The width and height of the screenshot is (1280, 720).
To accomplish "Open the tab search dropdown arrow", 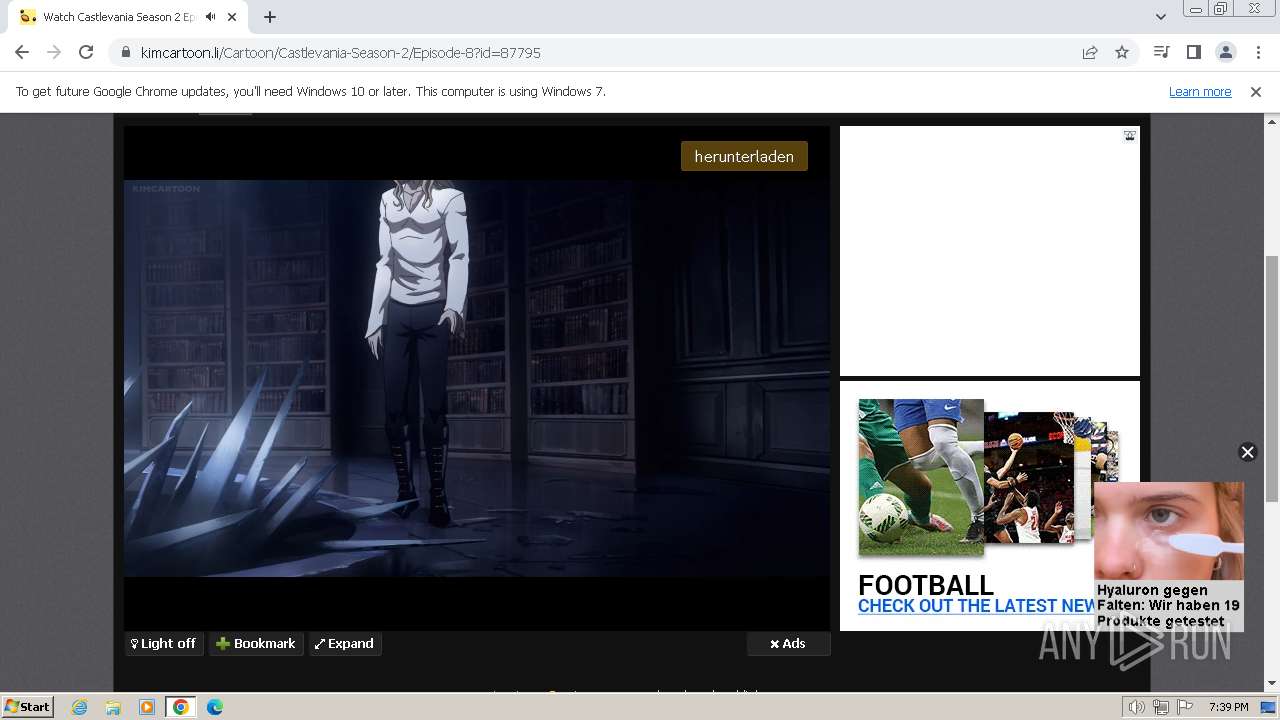I will [x=1160, y=17].
